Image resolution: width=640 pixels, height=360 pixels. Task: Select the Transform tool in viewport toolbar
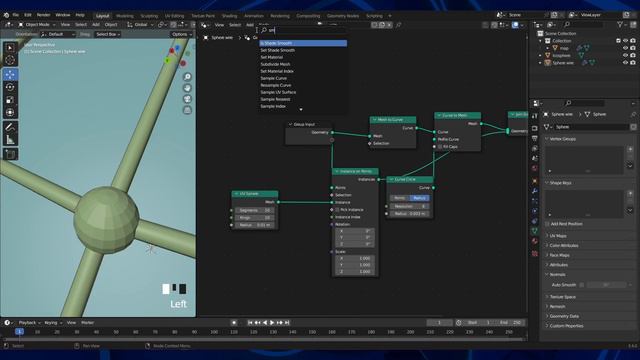10,112
